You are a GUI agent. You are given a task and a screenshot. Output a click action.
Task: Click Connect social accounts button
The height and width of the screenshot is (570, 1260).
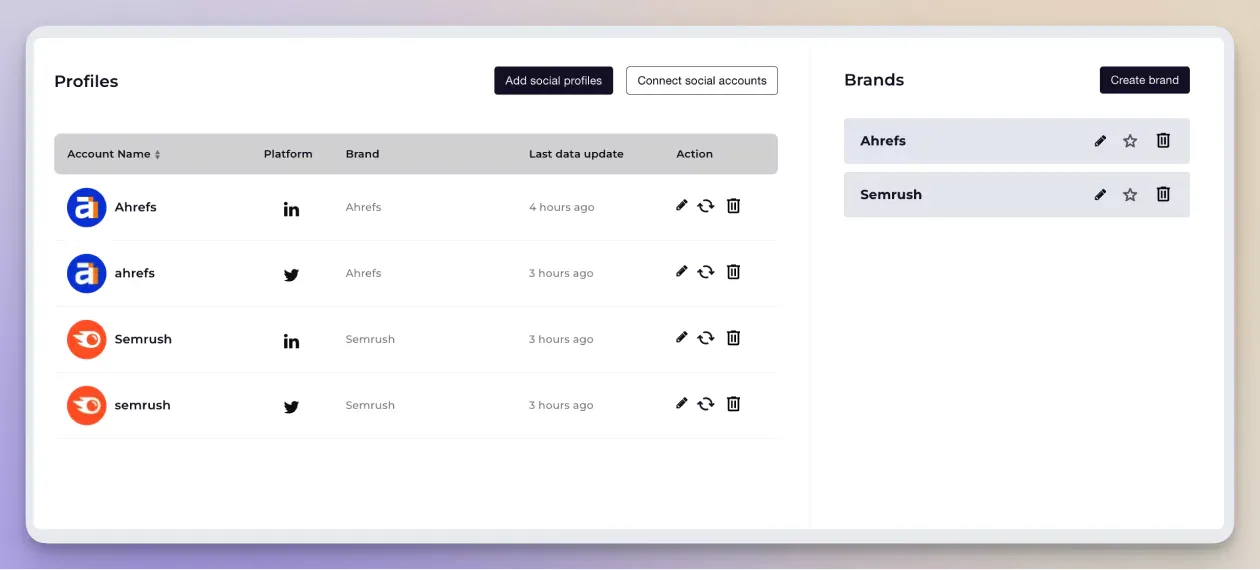(x=702, y=81)
